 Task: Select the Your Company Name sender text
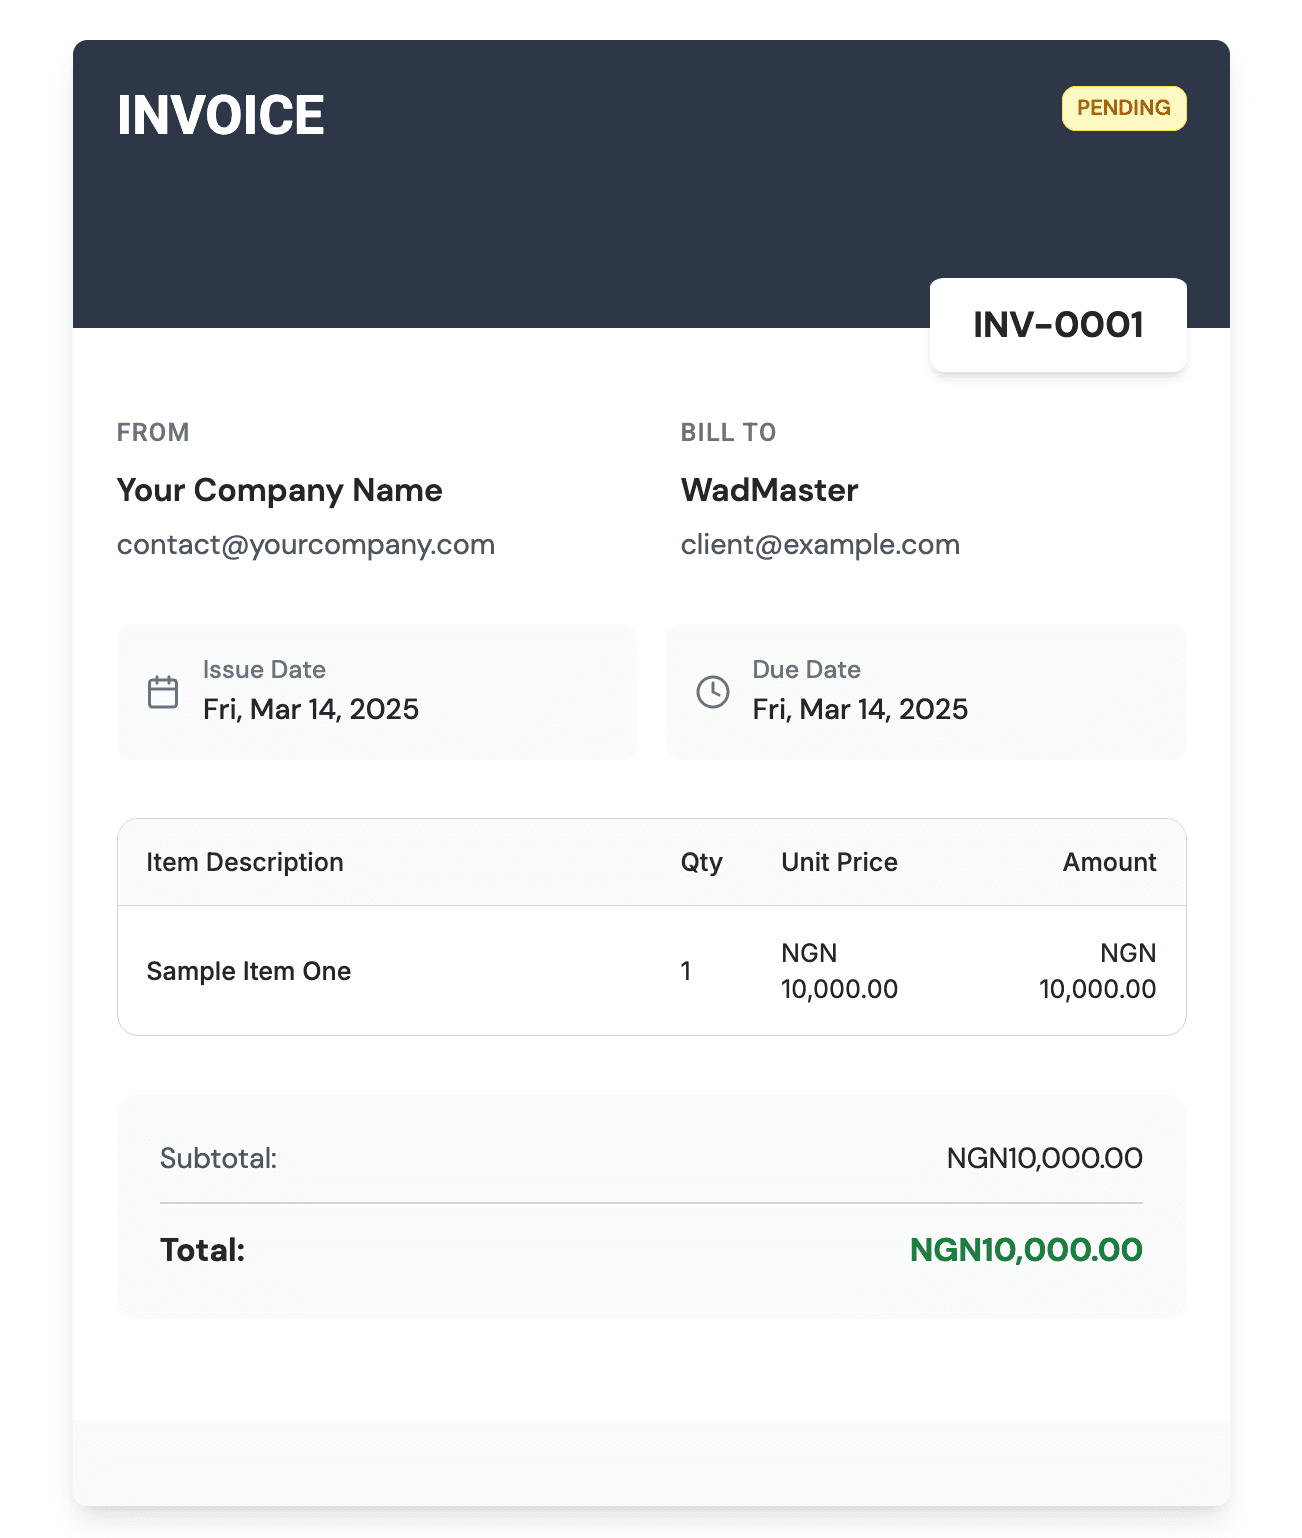coord(279,490)
